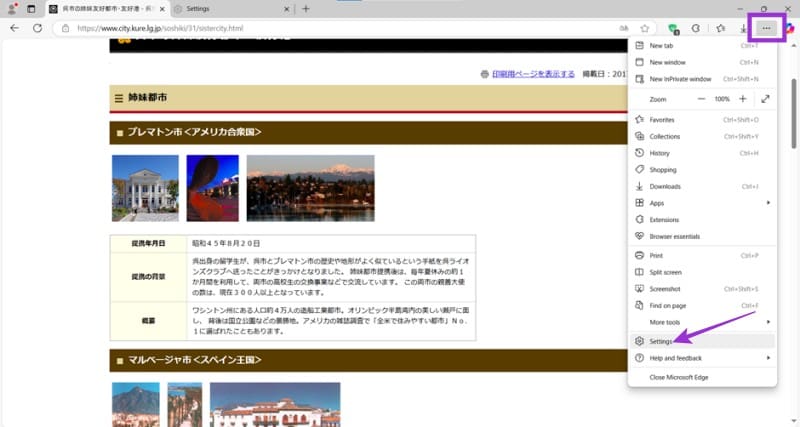This screenshot has height=427, width=800.
Task: Increase zoom with the plus button
Action: point(742,99)
